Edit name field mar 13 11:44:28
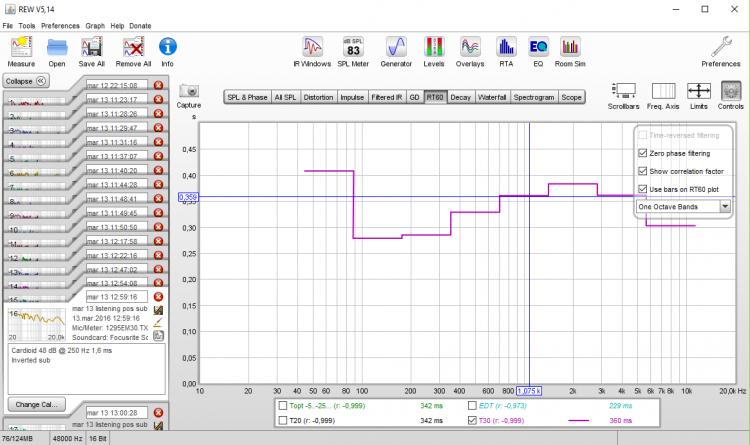Viewport: 750px width, 445px height. click(x=117, y=184)
